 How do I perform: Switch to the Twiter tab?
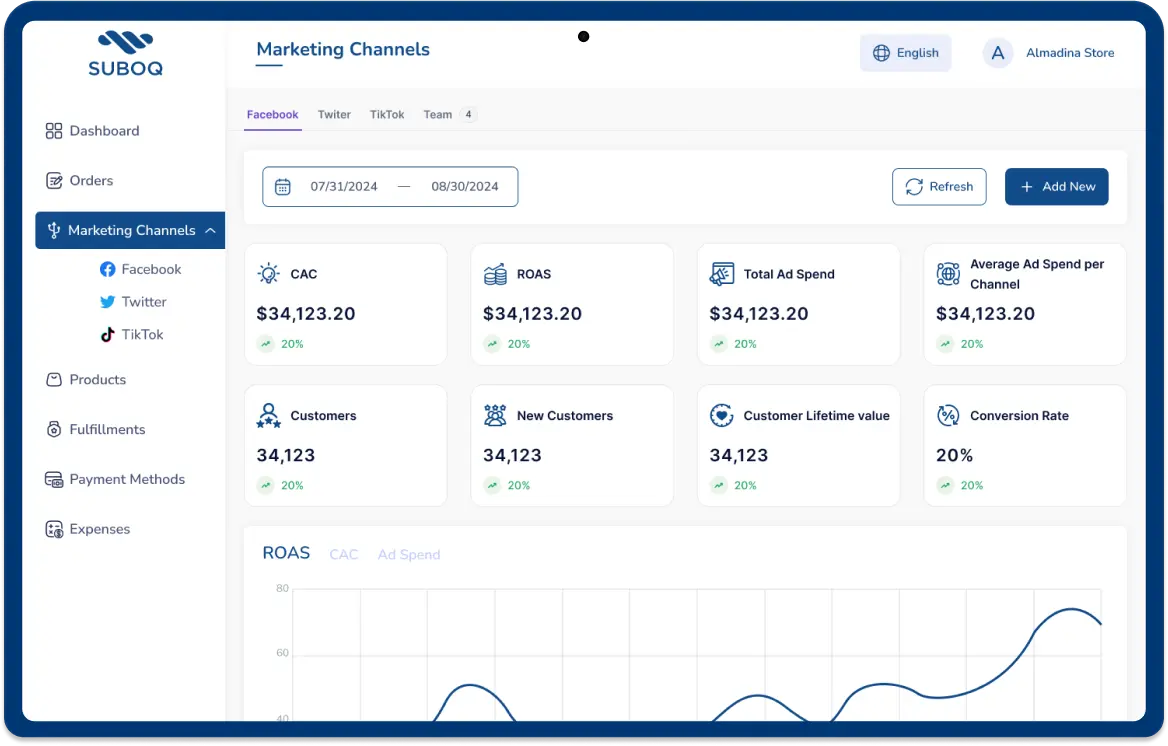point(334,115)
